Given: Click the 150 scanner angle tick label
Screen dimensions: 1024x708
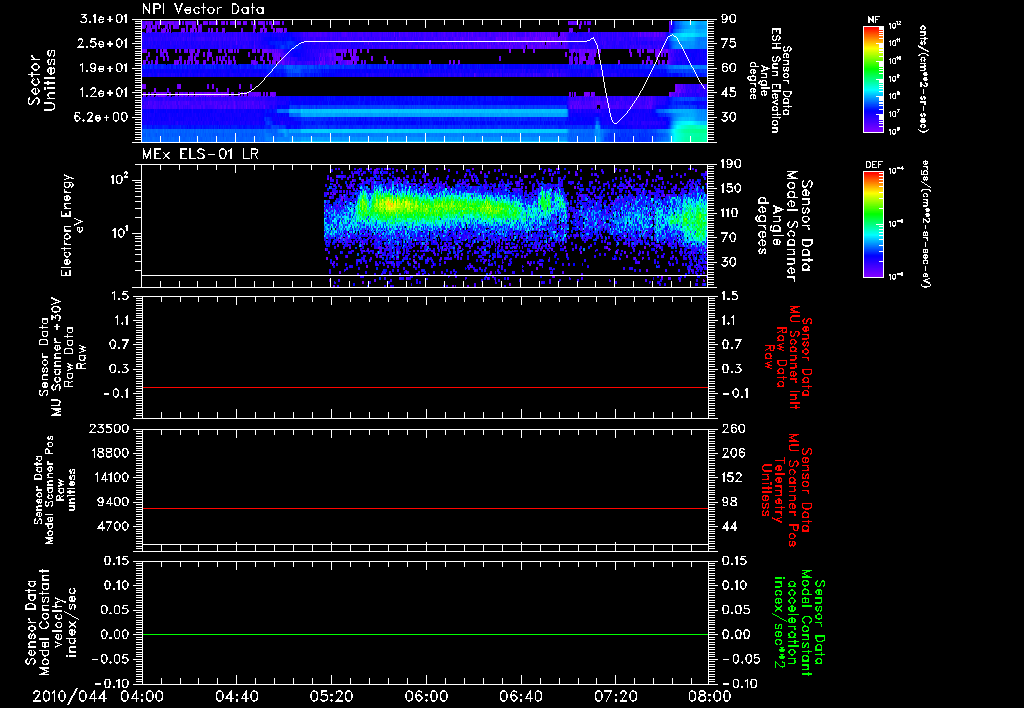Looking at the screenshot, I should click(x=731, y=188).
